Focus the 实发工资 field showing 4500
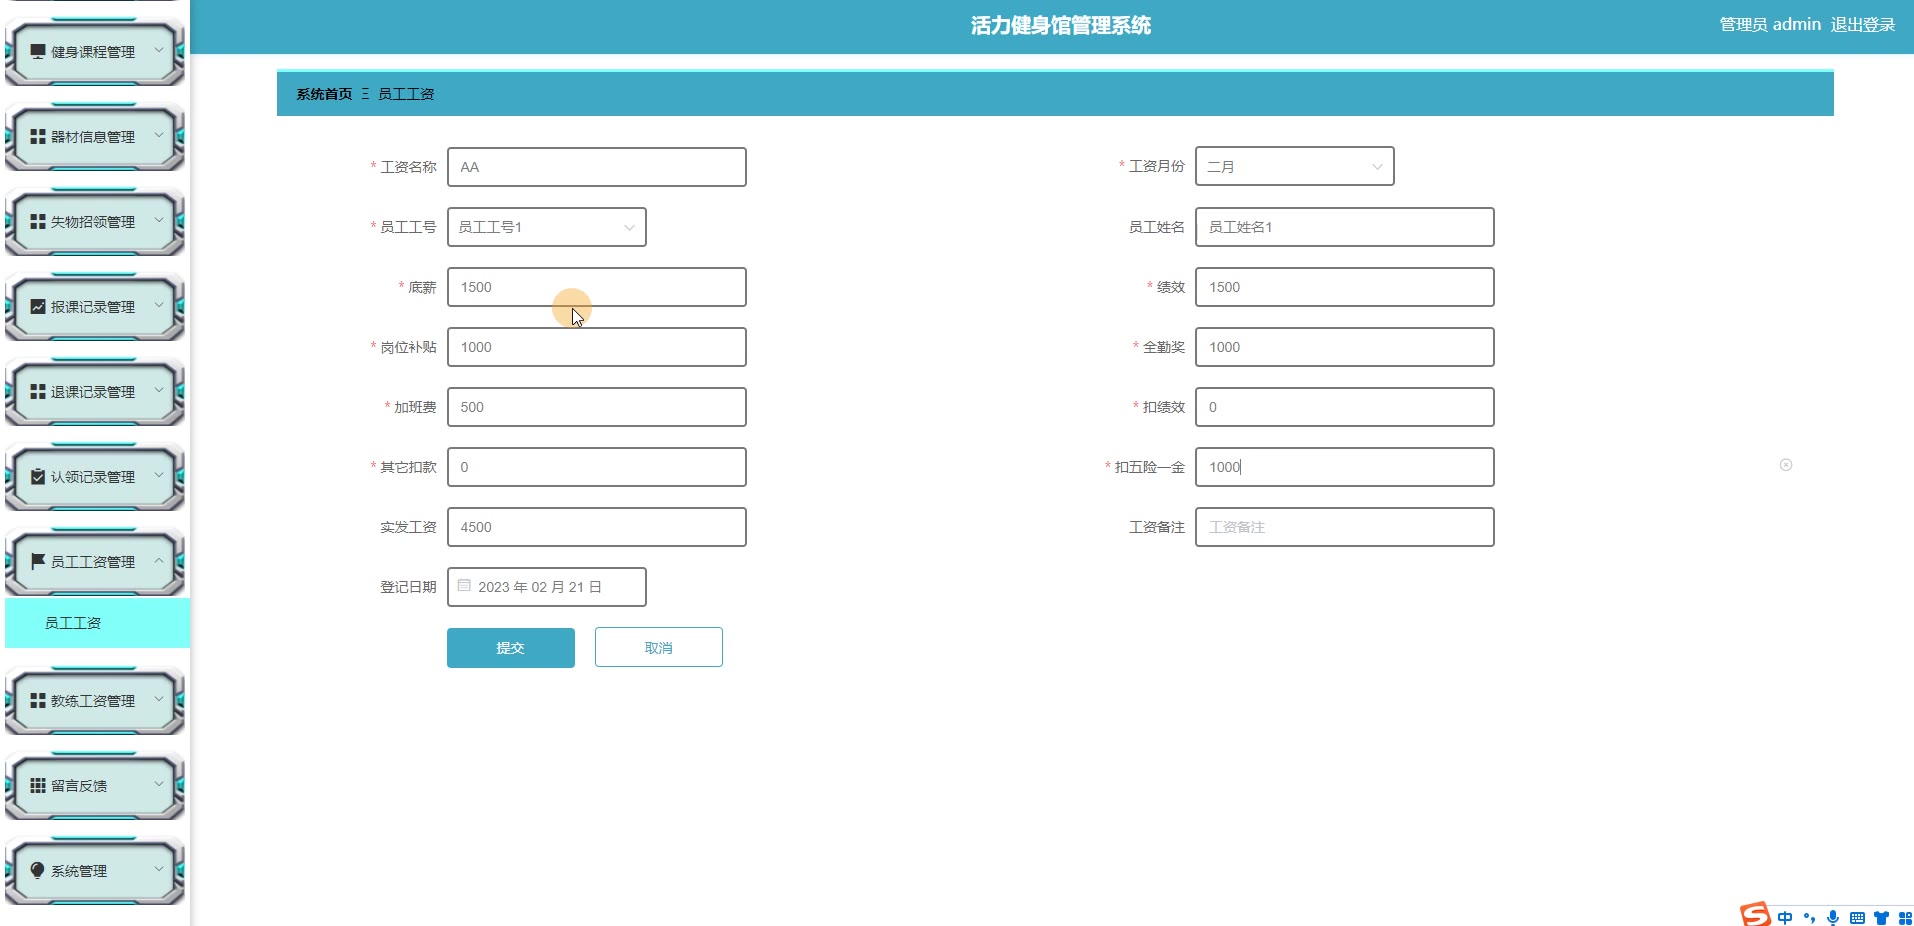The width and height of the screenshot is (1914, 926). click(596, 527)
